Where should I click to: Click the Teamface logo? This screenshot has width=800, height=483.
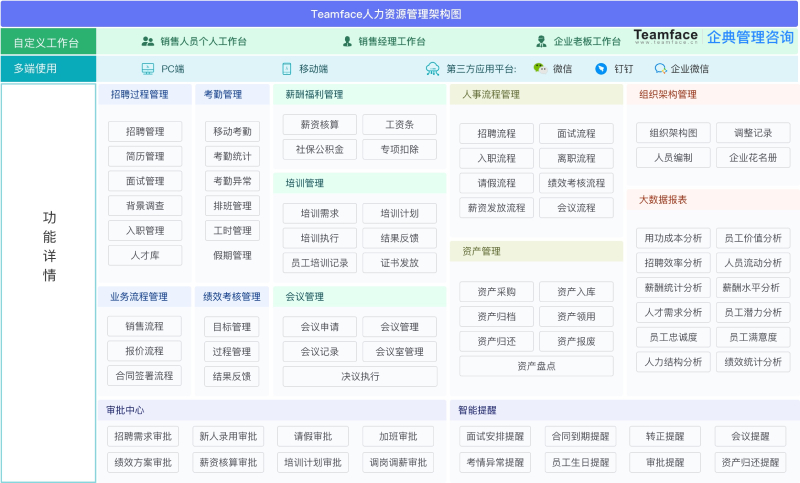pos(665,37)
